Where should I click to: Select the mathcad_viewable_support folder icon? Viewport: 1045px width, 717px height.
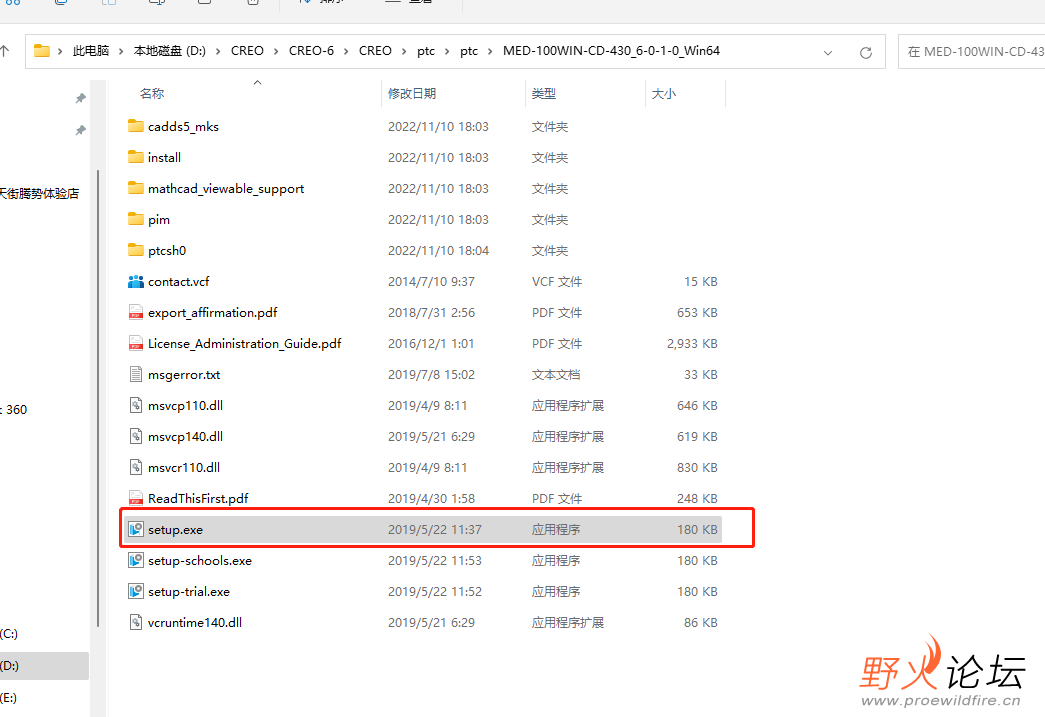(x=136, y=188)
